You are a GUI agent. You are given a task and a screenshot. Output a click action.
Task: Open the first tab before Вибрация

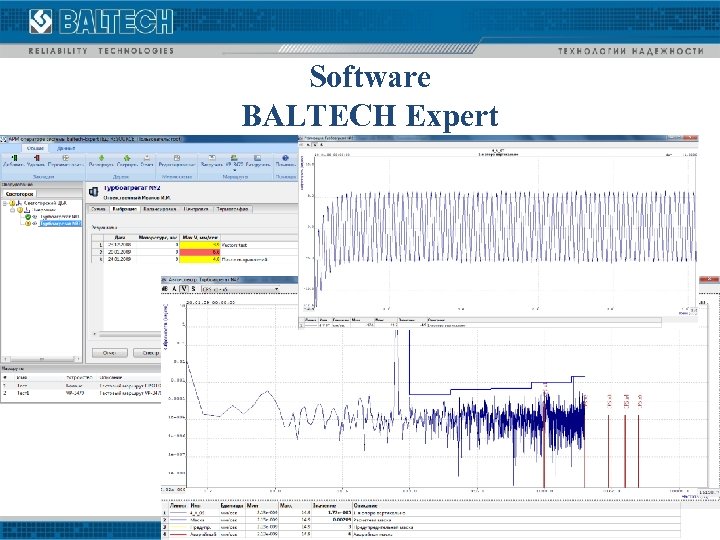click(x=98, y=209)
